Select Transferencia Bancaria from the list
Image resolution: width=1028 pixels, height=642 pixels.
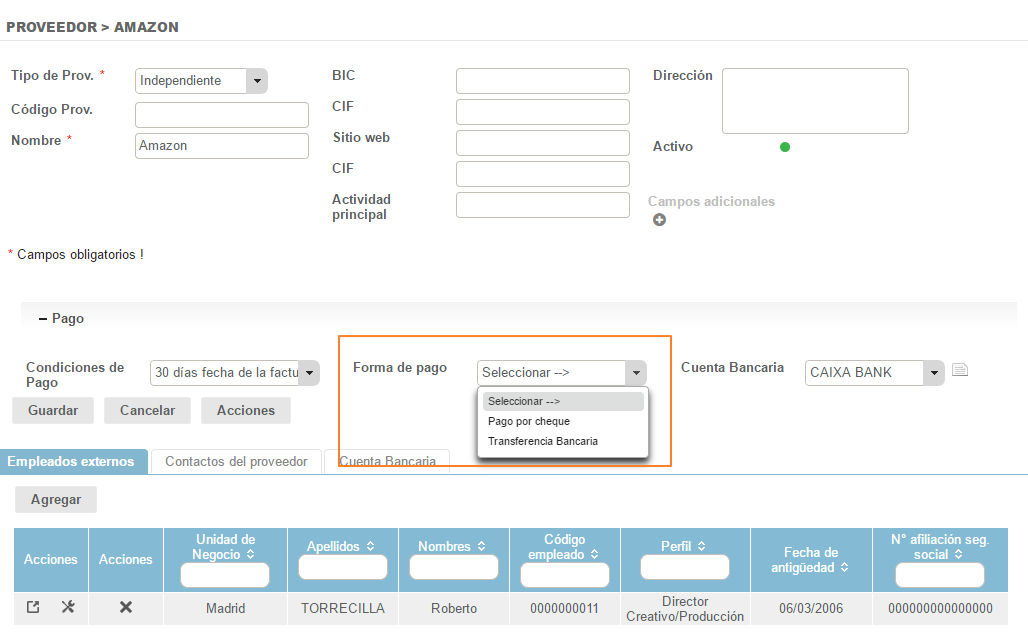point(543,441)
